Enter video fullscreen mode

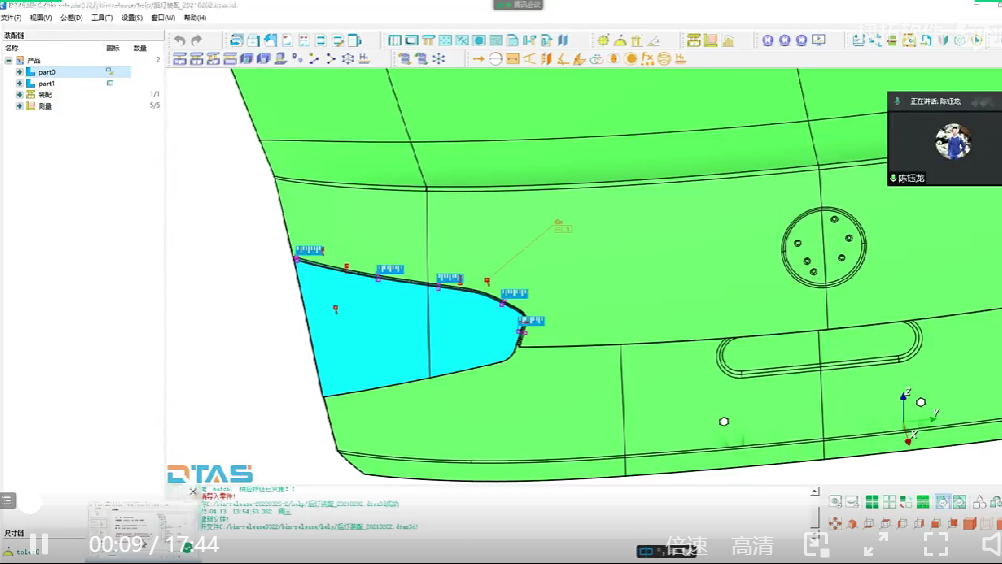[936, 544]
